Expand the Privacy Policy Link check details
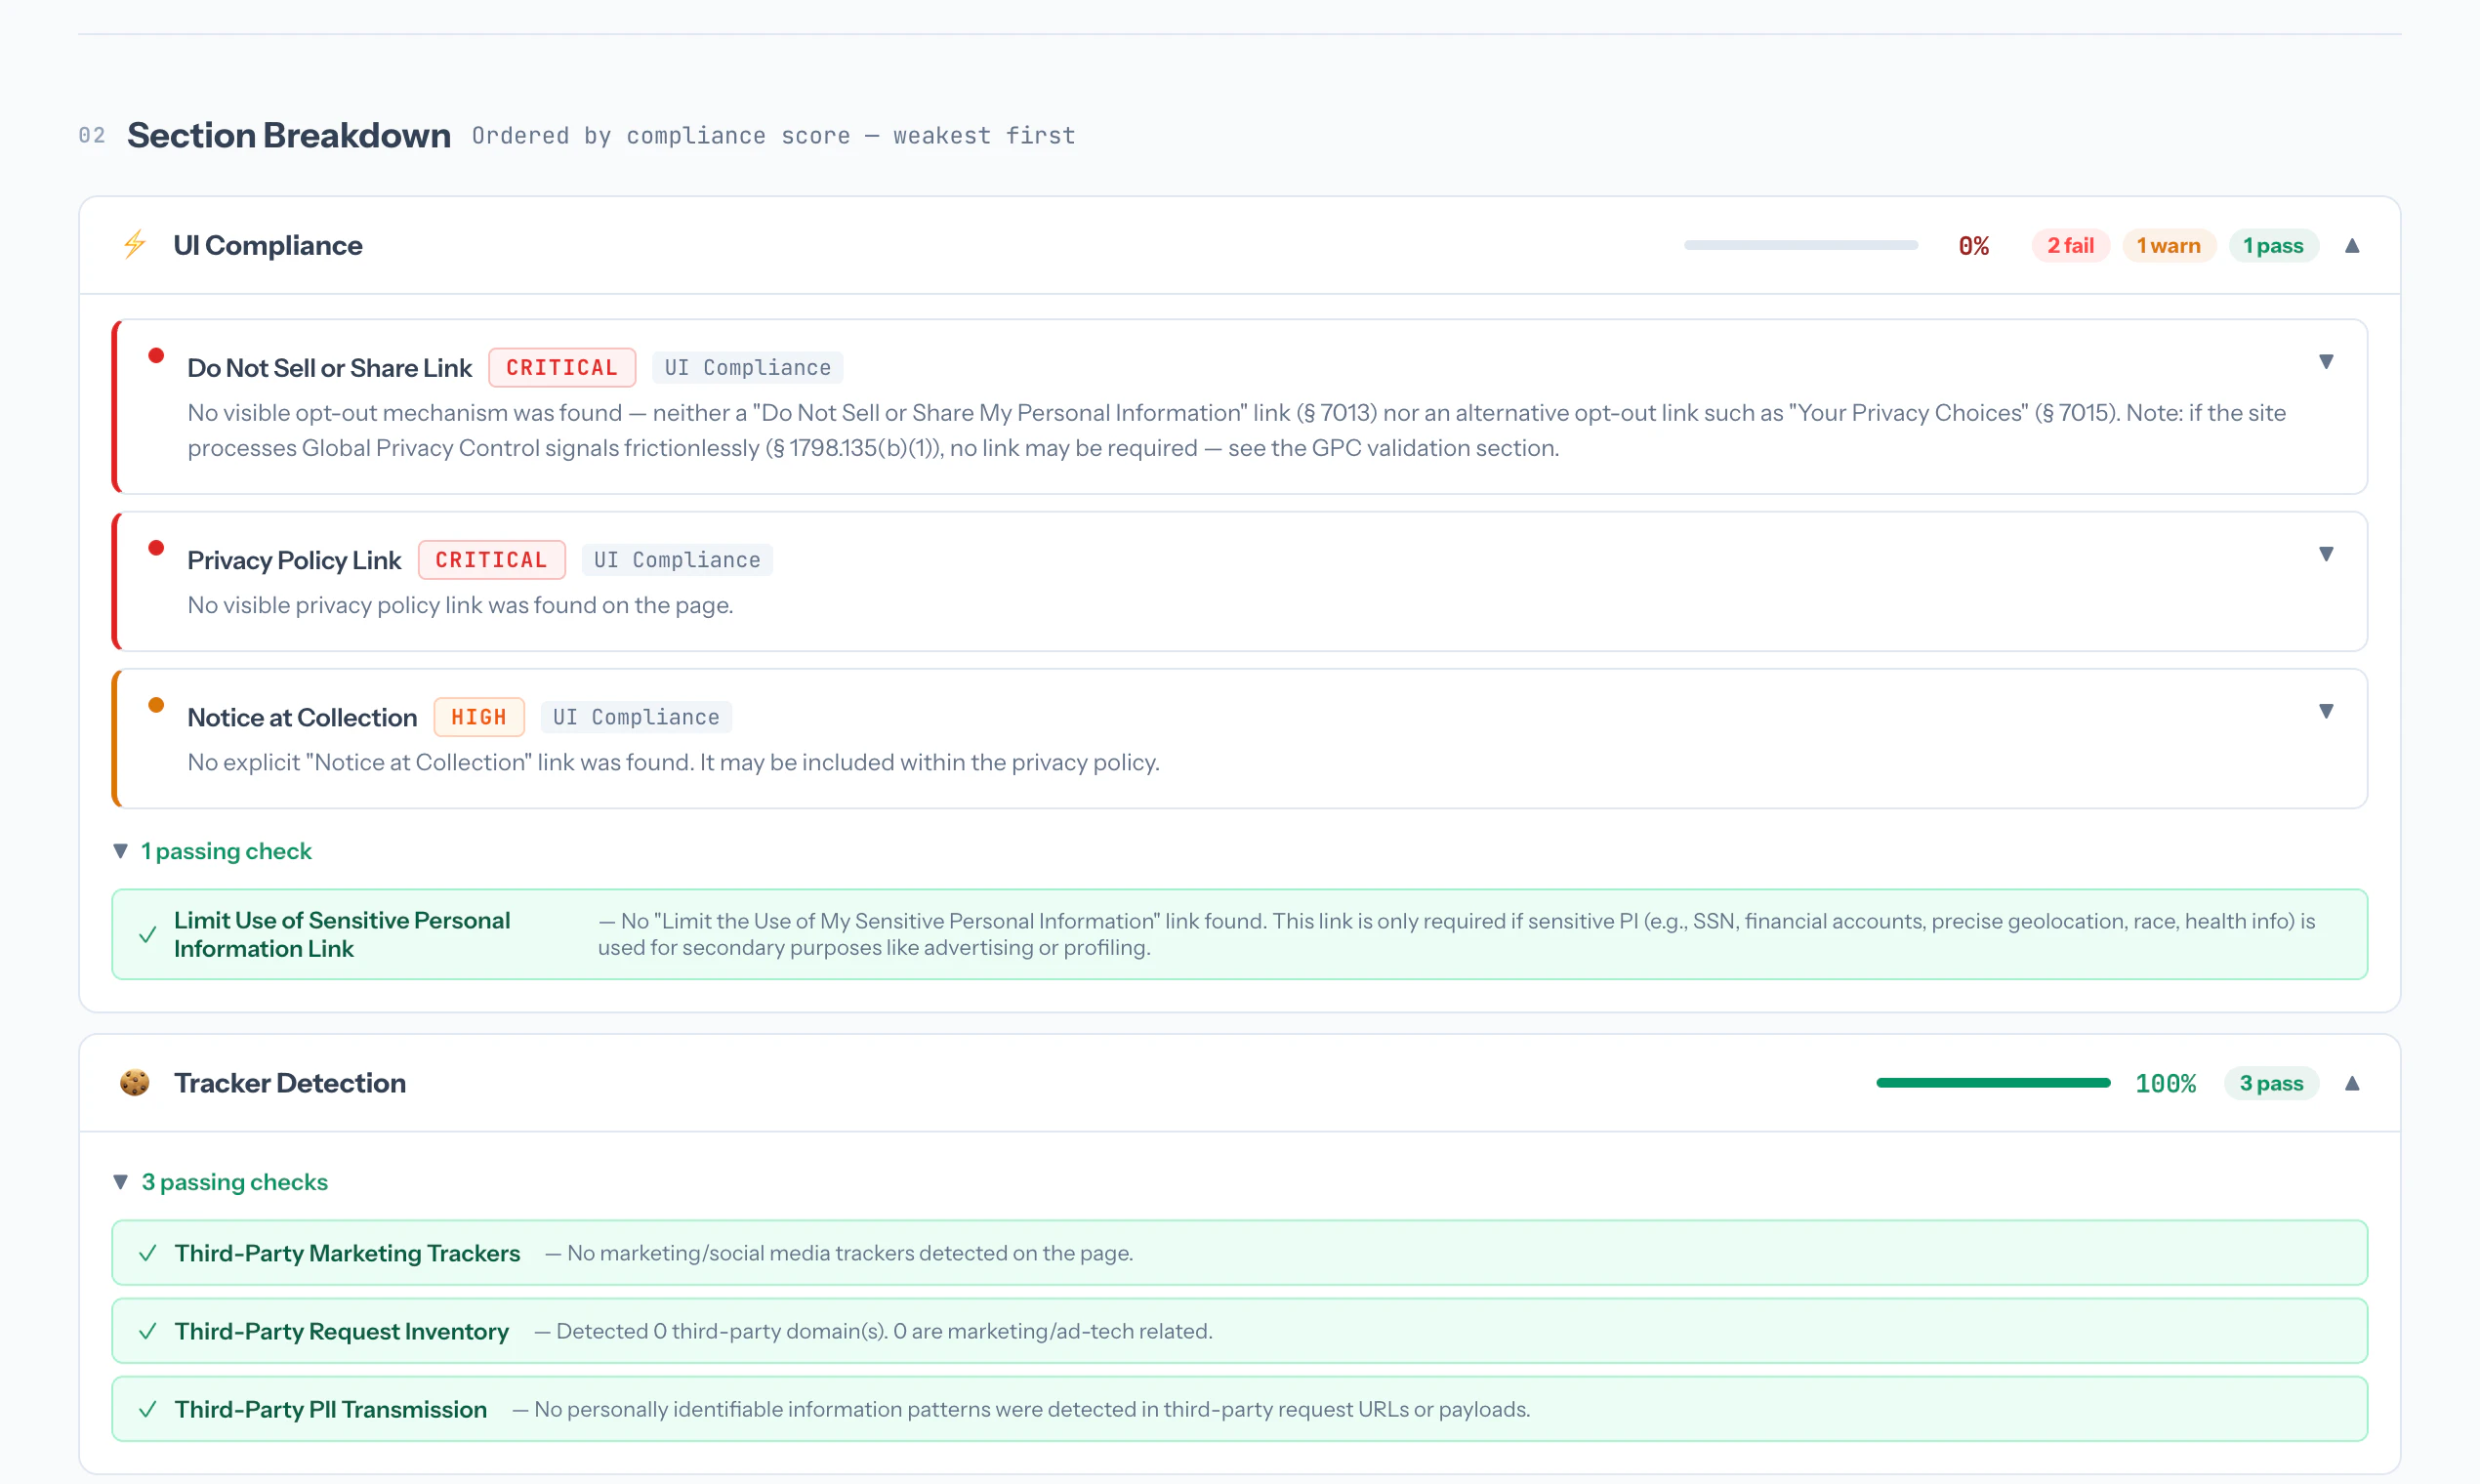The height and width of the screenshot is (1484, 2480). pyautogui.click(x=2327, y=553)
